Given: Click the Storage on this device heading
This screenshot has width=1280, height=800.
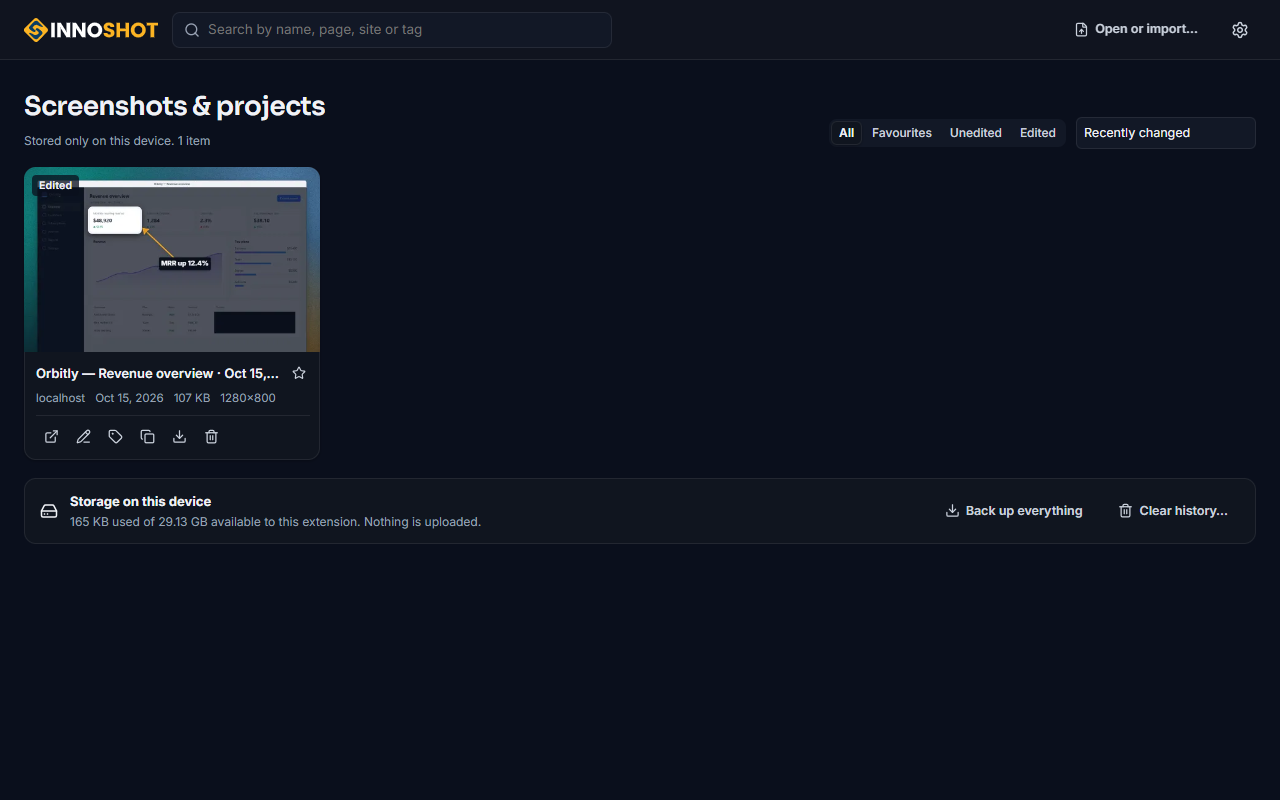Looking at the screenshot, I should (140, 502).
